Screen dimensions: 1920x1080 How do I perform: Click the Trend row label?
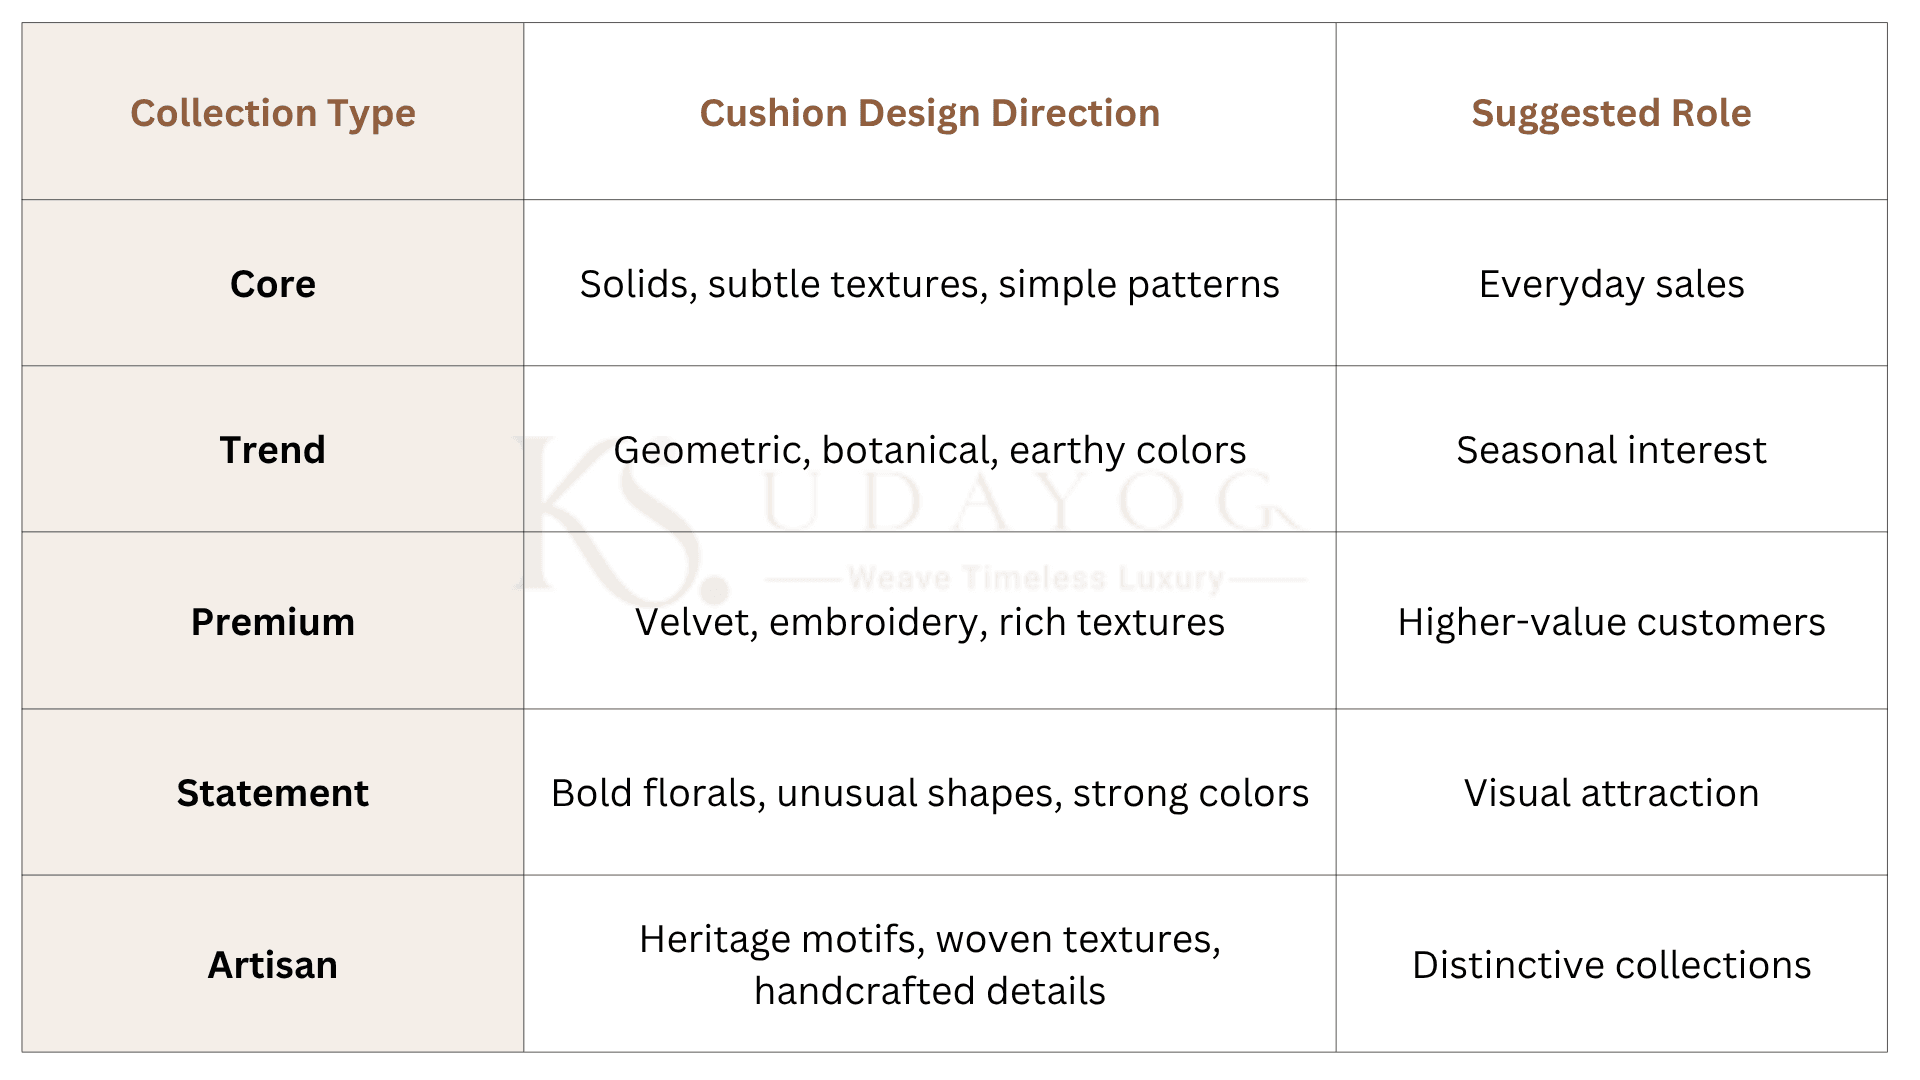tap(273, 450)
